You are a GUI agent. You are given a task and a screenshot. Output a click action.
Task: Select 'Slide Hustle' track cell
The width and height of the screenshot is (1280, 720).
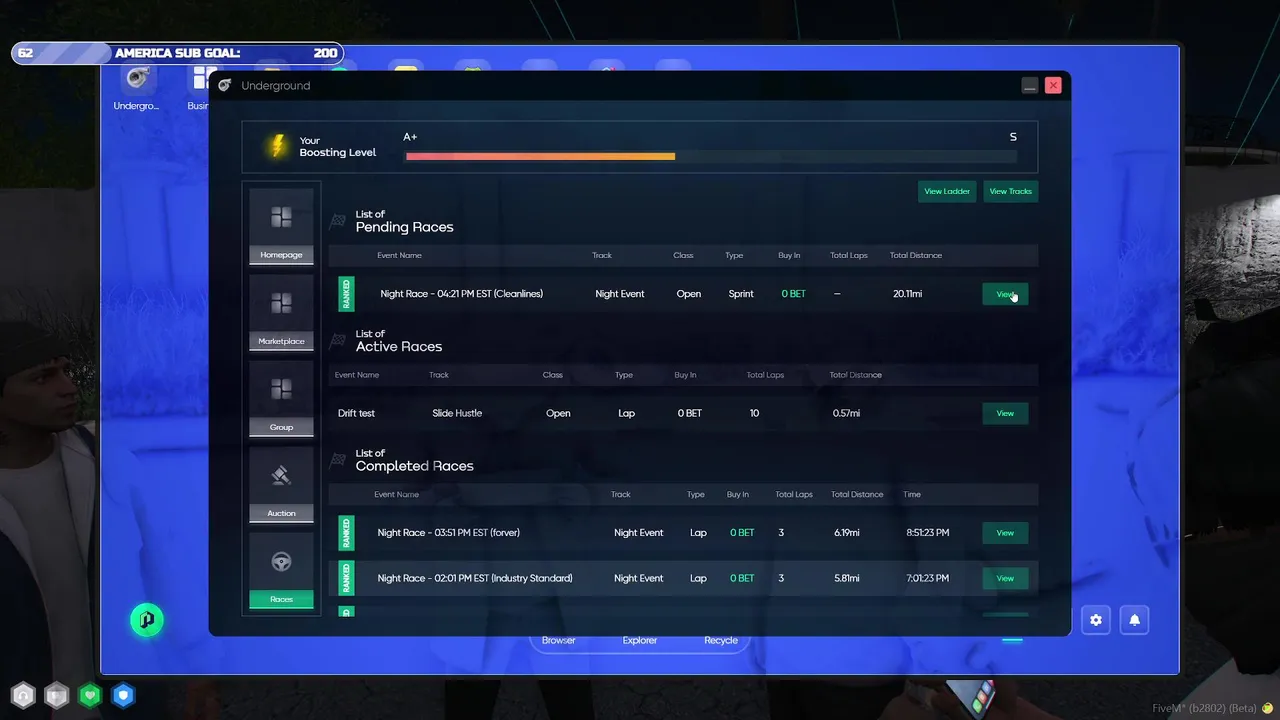coord(457,413)
